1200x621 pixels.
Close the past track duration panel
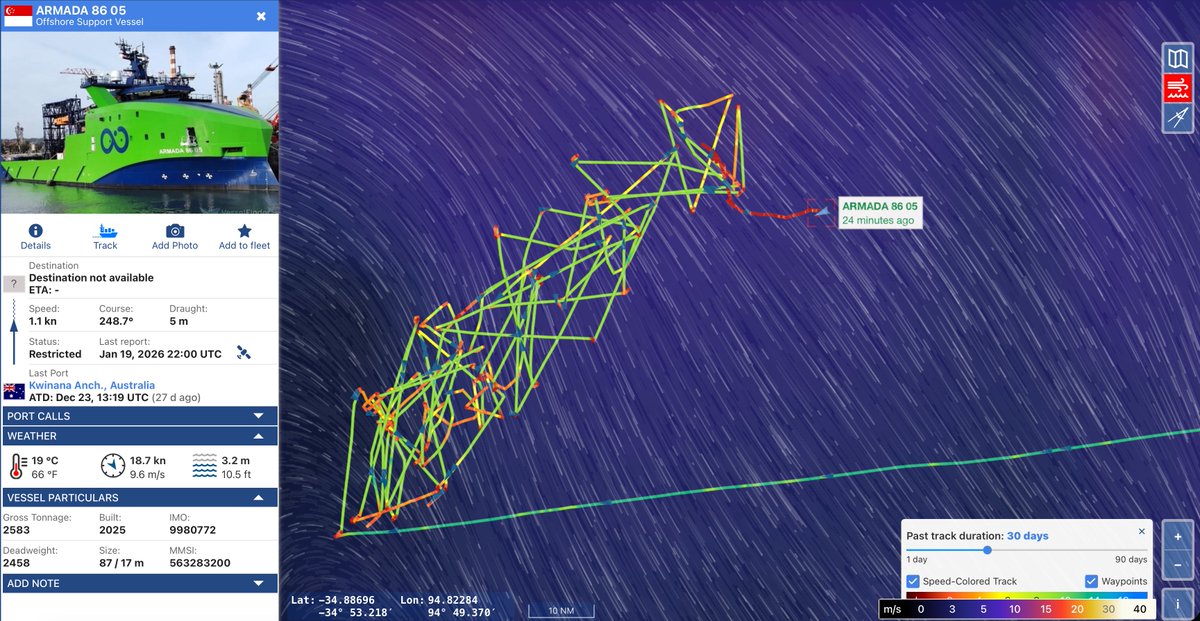[1141, 531]
